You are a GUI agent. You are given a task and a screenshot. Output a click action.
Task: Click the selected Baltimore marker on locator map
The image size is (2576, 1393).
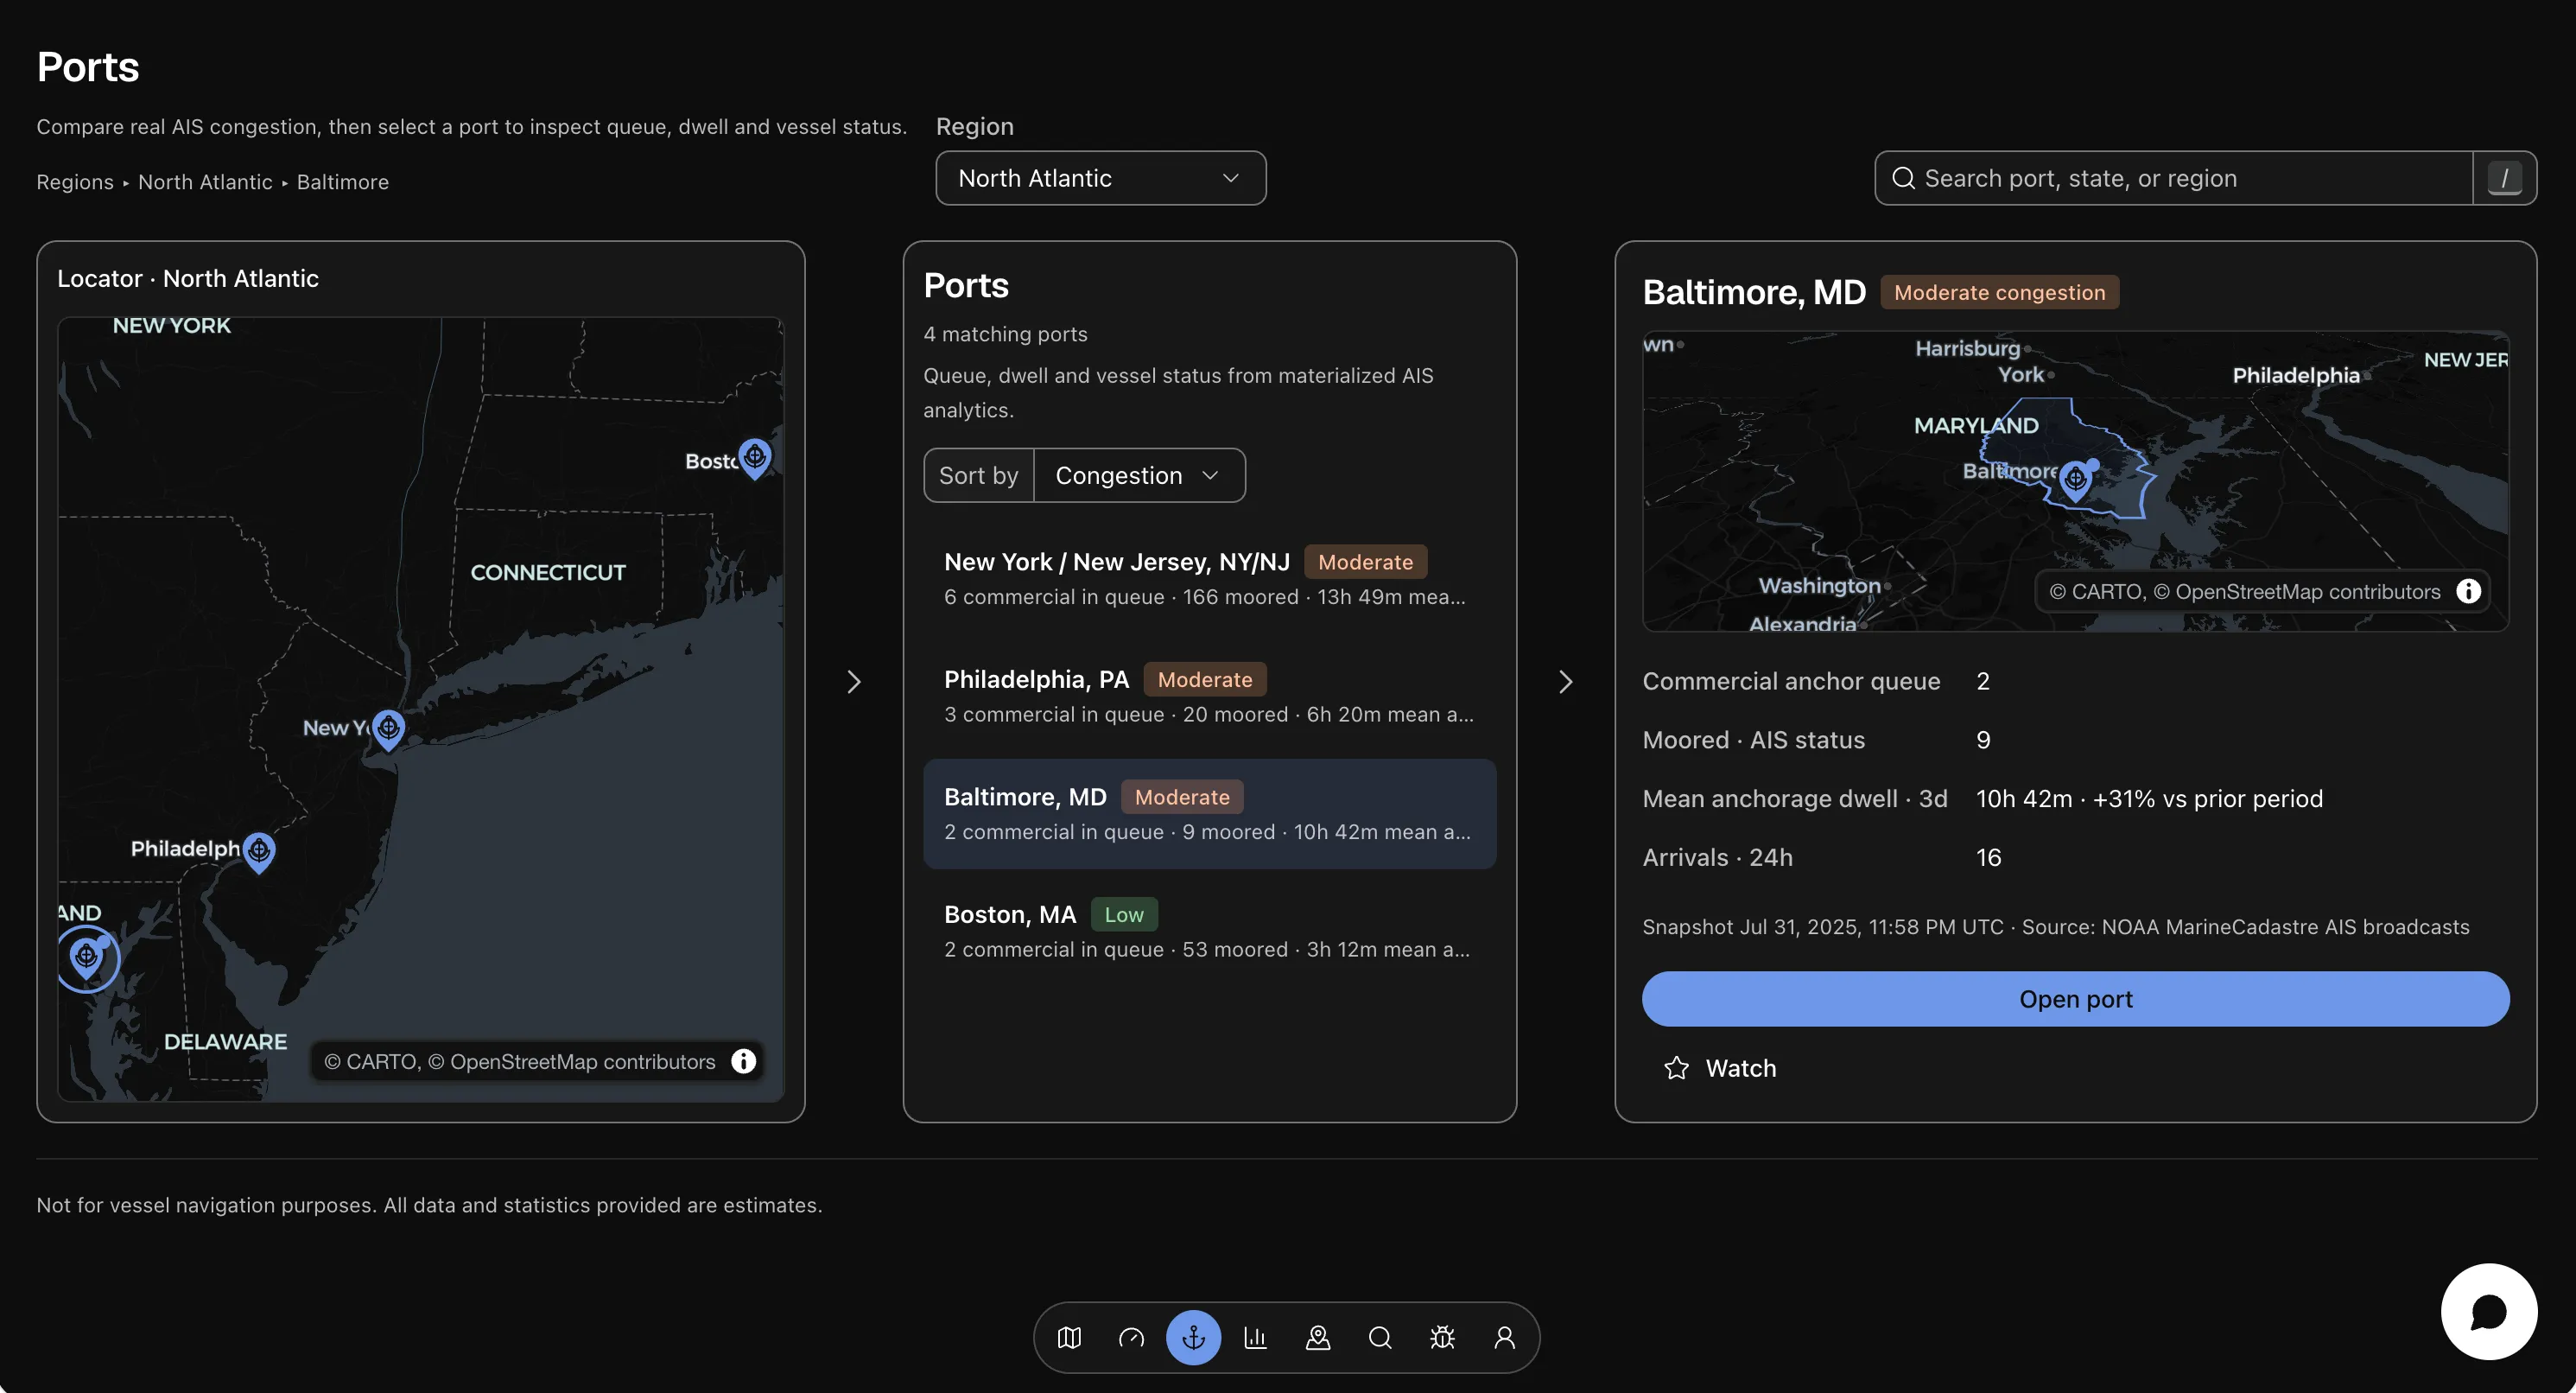(x=88, y=958)
